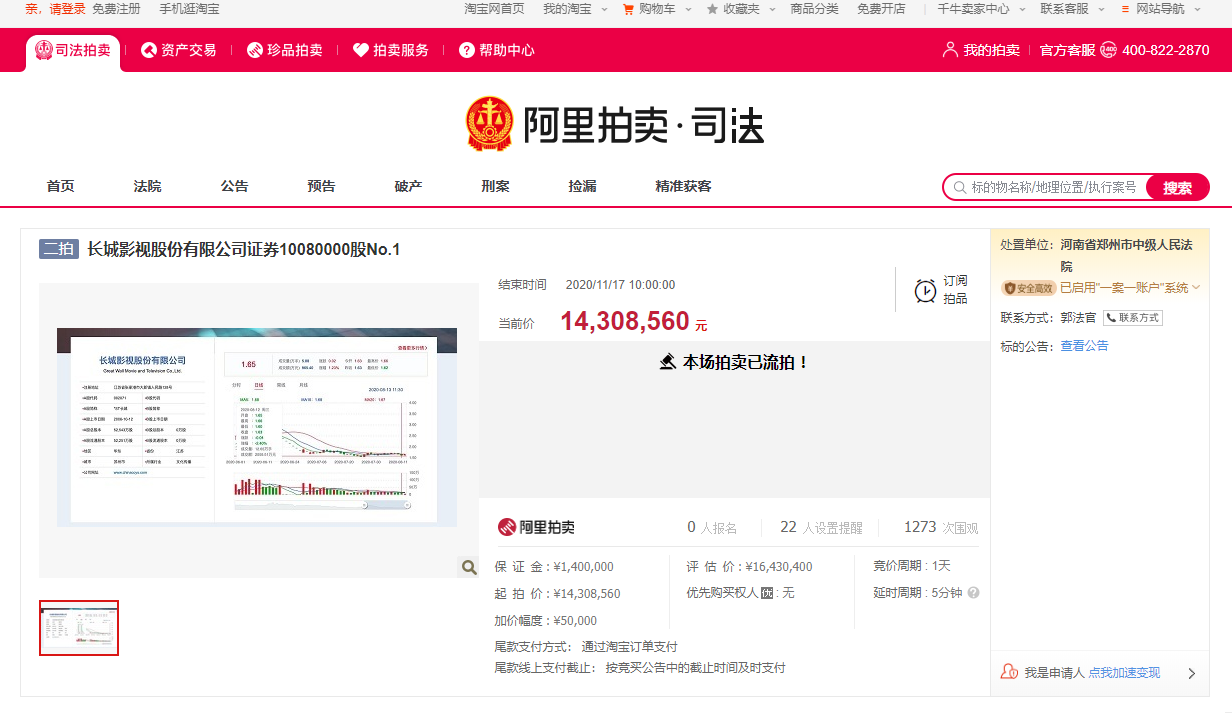Click the 1273 次围观 view count
Image resolution: width=1232 pixels, height=713 pixels.
[x=941, y=527]
